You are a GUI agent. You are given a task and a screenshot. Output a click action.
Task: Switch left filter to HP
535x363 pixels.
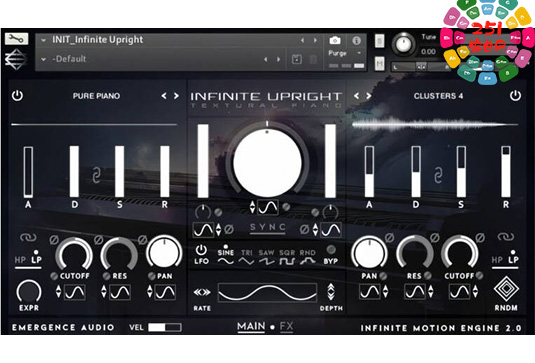click(x=20, y=260)
